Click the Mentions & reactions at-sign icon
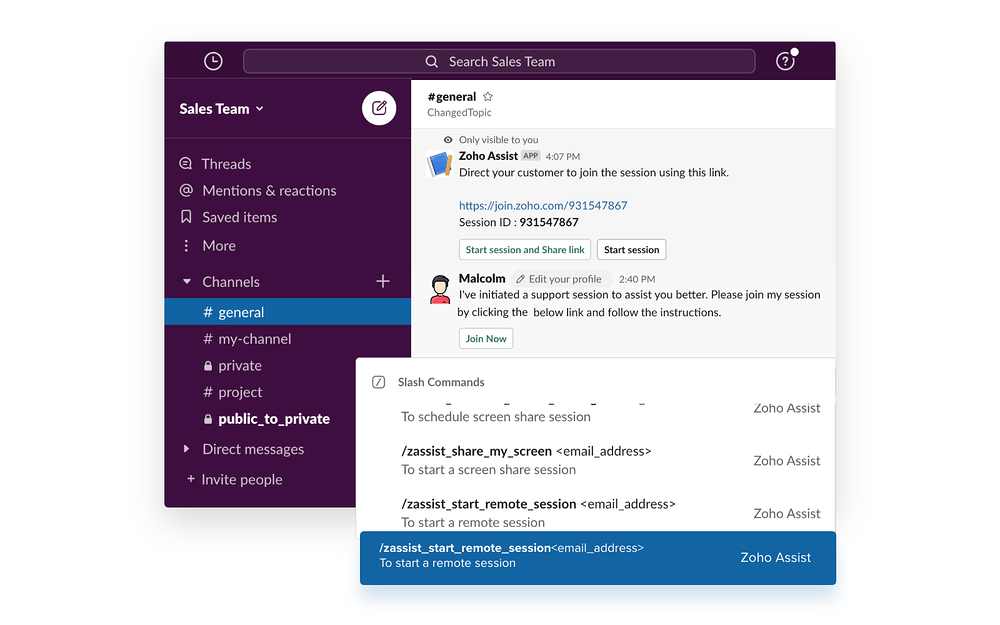The height and width of the screenshot is (625, 1000). [186, 190]
